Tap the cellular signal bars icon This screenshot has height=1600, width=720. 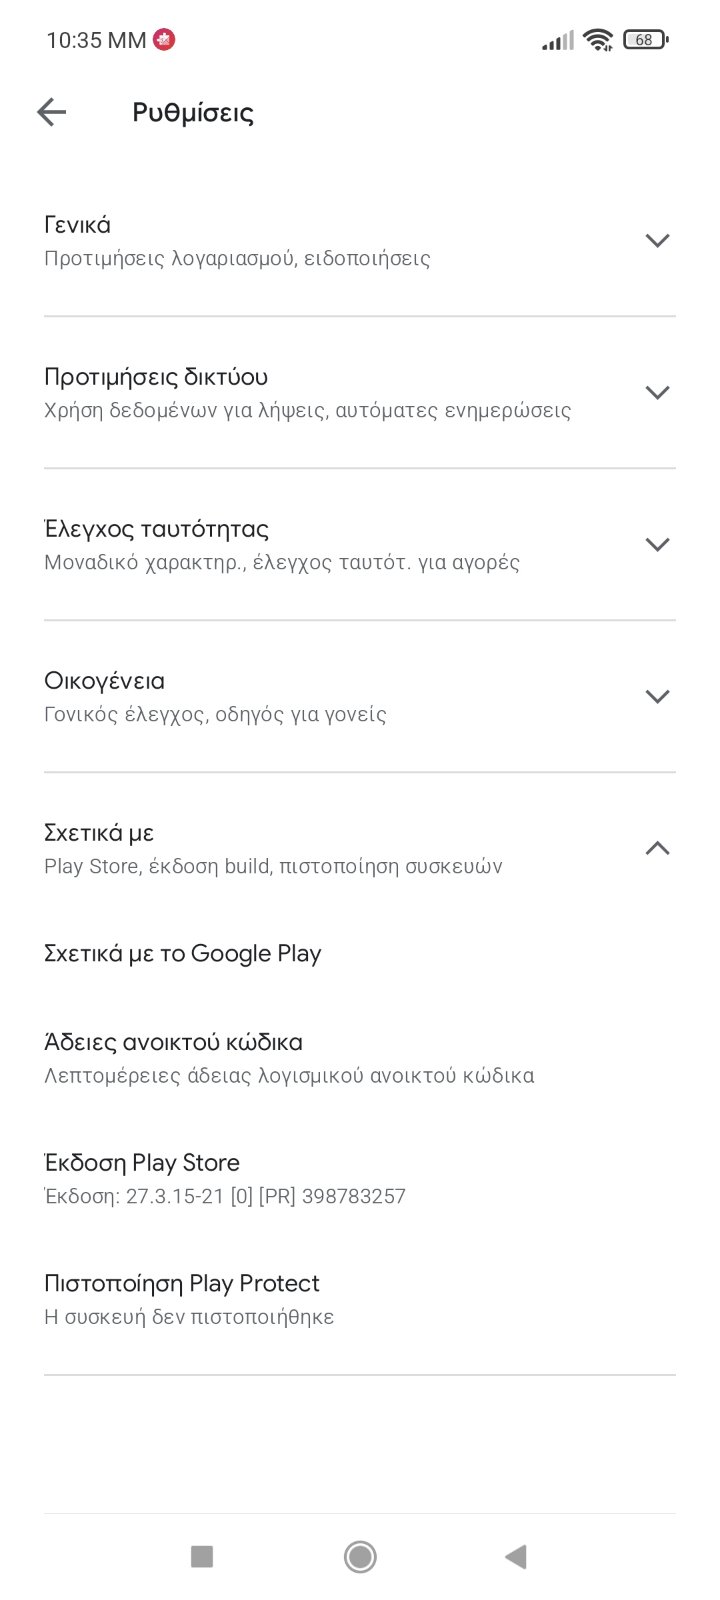(557, 41)
